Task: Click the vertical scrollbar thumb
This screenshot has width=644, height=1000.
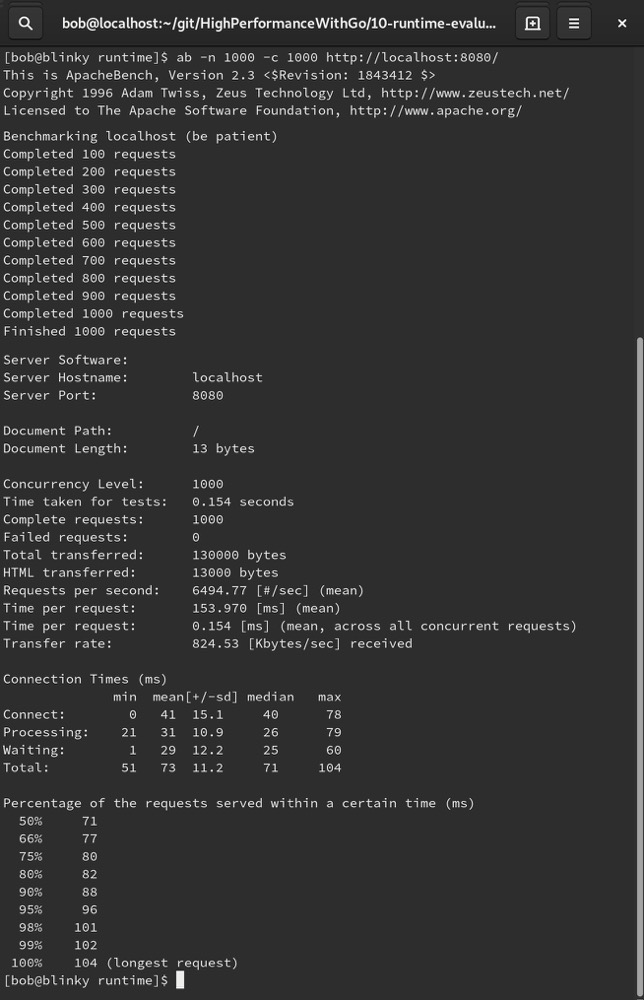Action: (x=640, y=663)
